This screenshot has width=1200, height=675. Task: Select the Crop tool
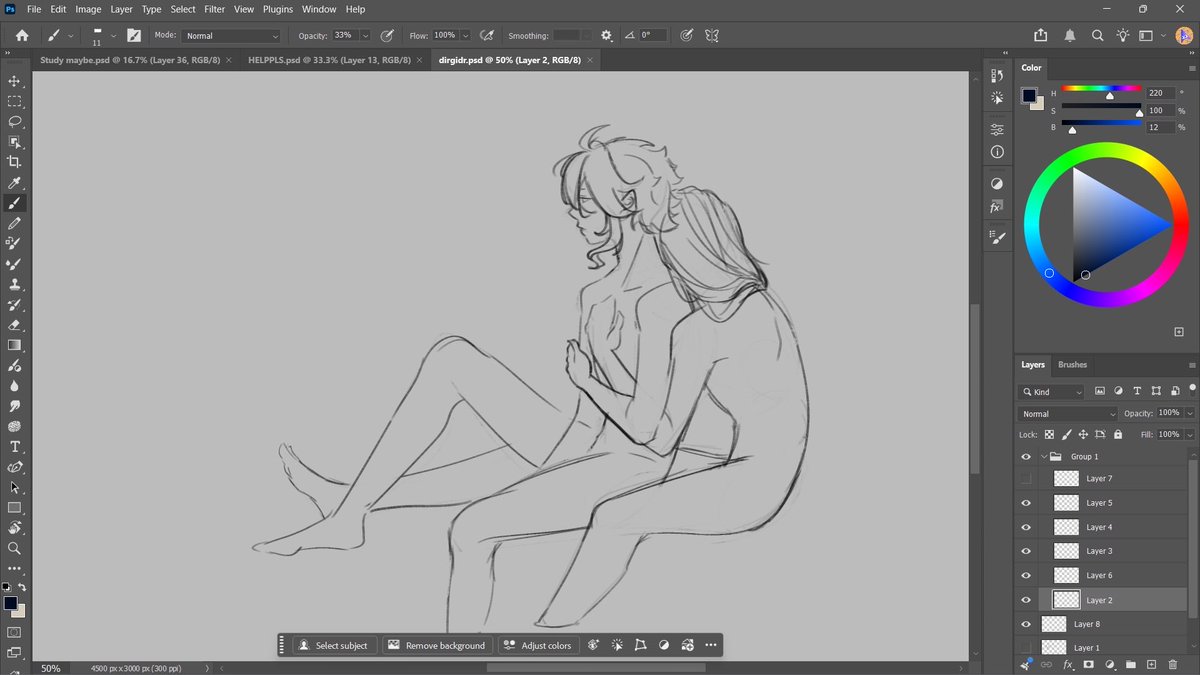click(14, 162)
